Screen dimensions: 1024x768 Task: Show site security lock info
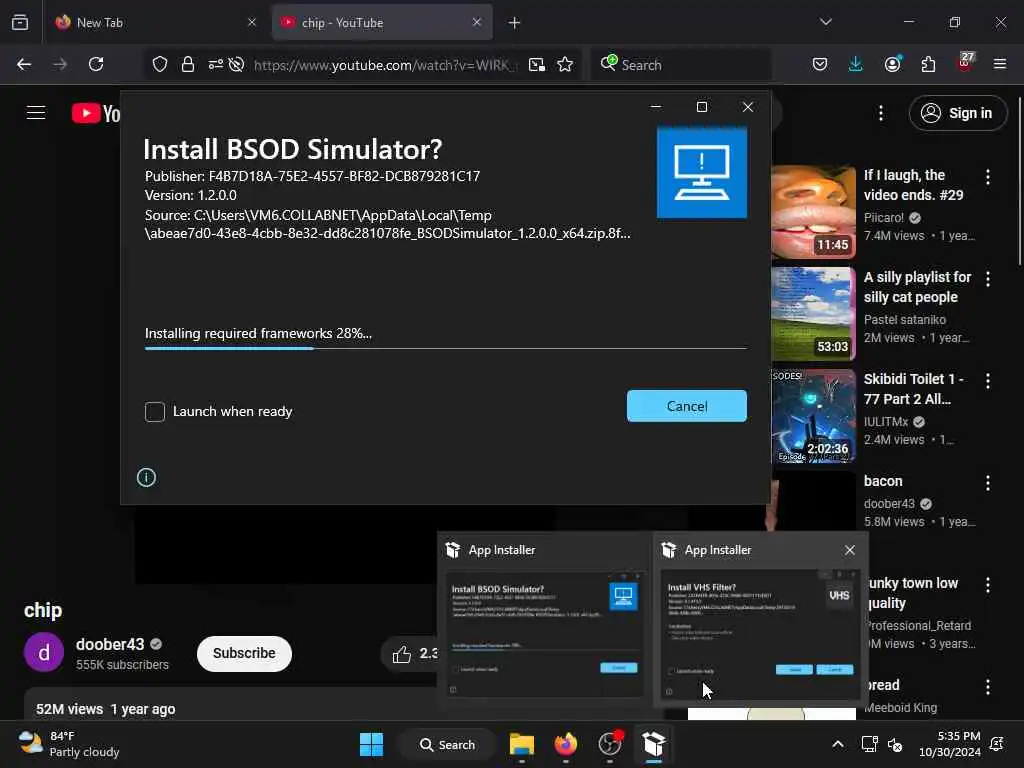coord(188,64)
